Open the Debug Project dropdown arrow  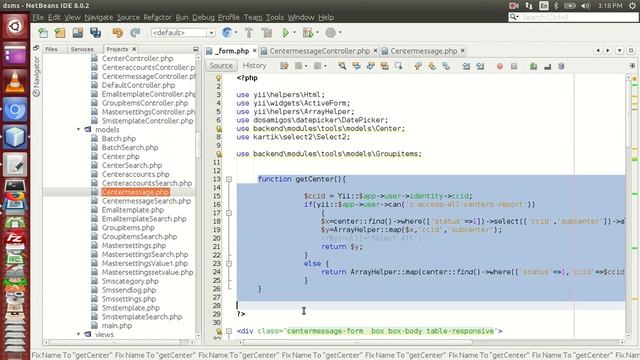tap(317, 33)
